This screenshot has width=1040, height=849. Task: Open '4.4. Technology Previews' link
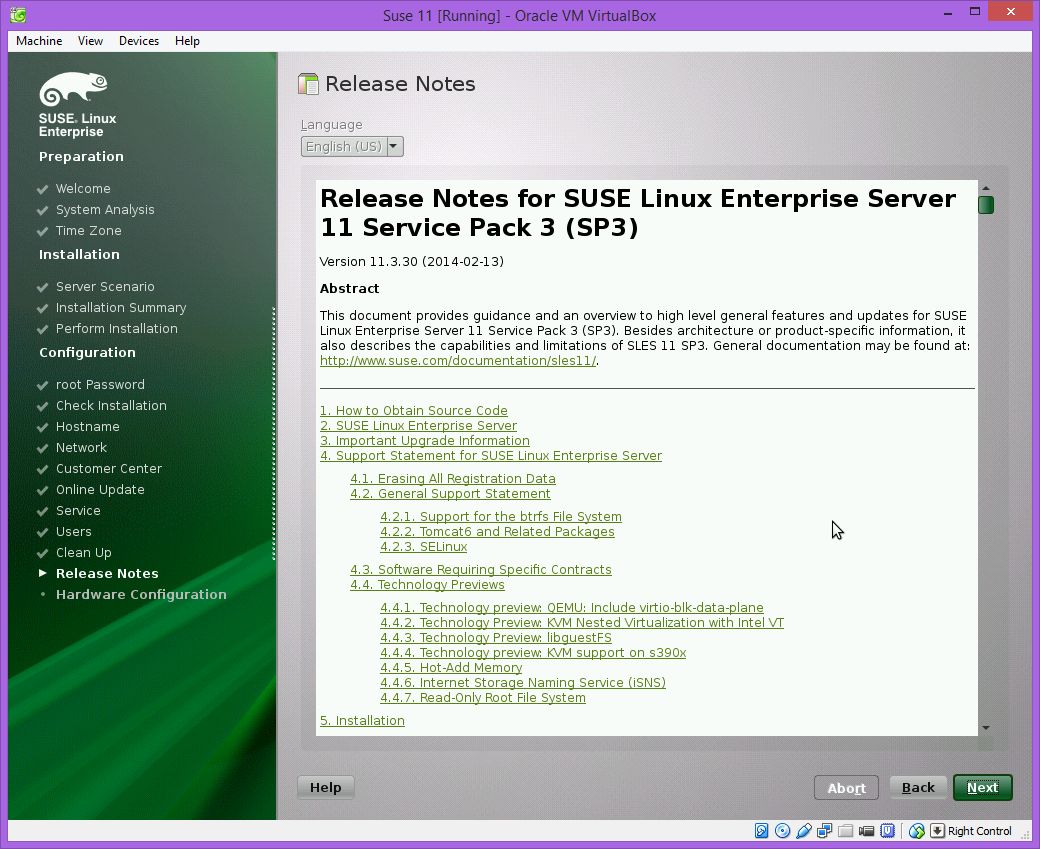click(x=427, y=585)
